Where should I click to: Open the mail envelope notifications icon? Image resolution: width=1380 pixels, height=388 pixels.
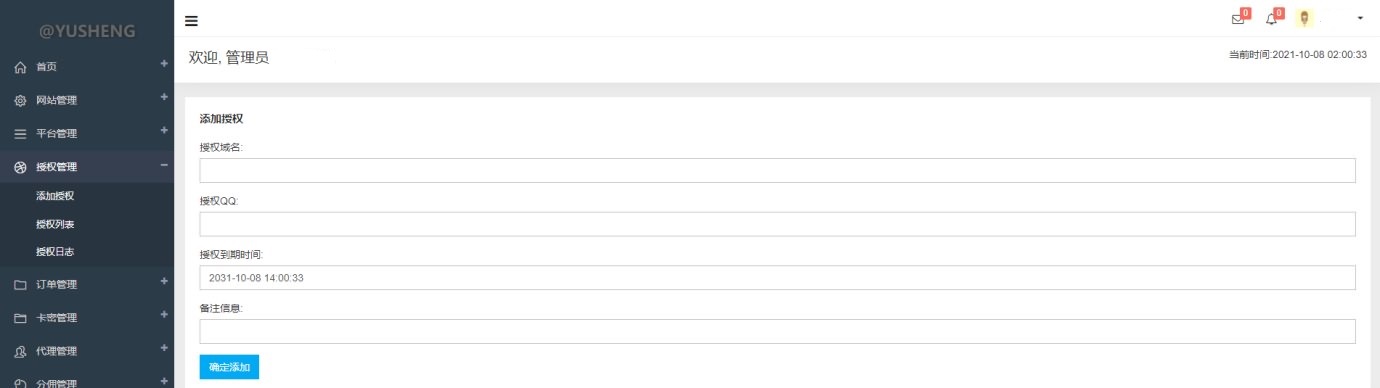tap(1238, 19)
